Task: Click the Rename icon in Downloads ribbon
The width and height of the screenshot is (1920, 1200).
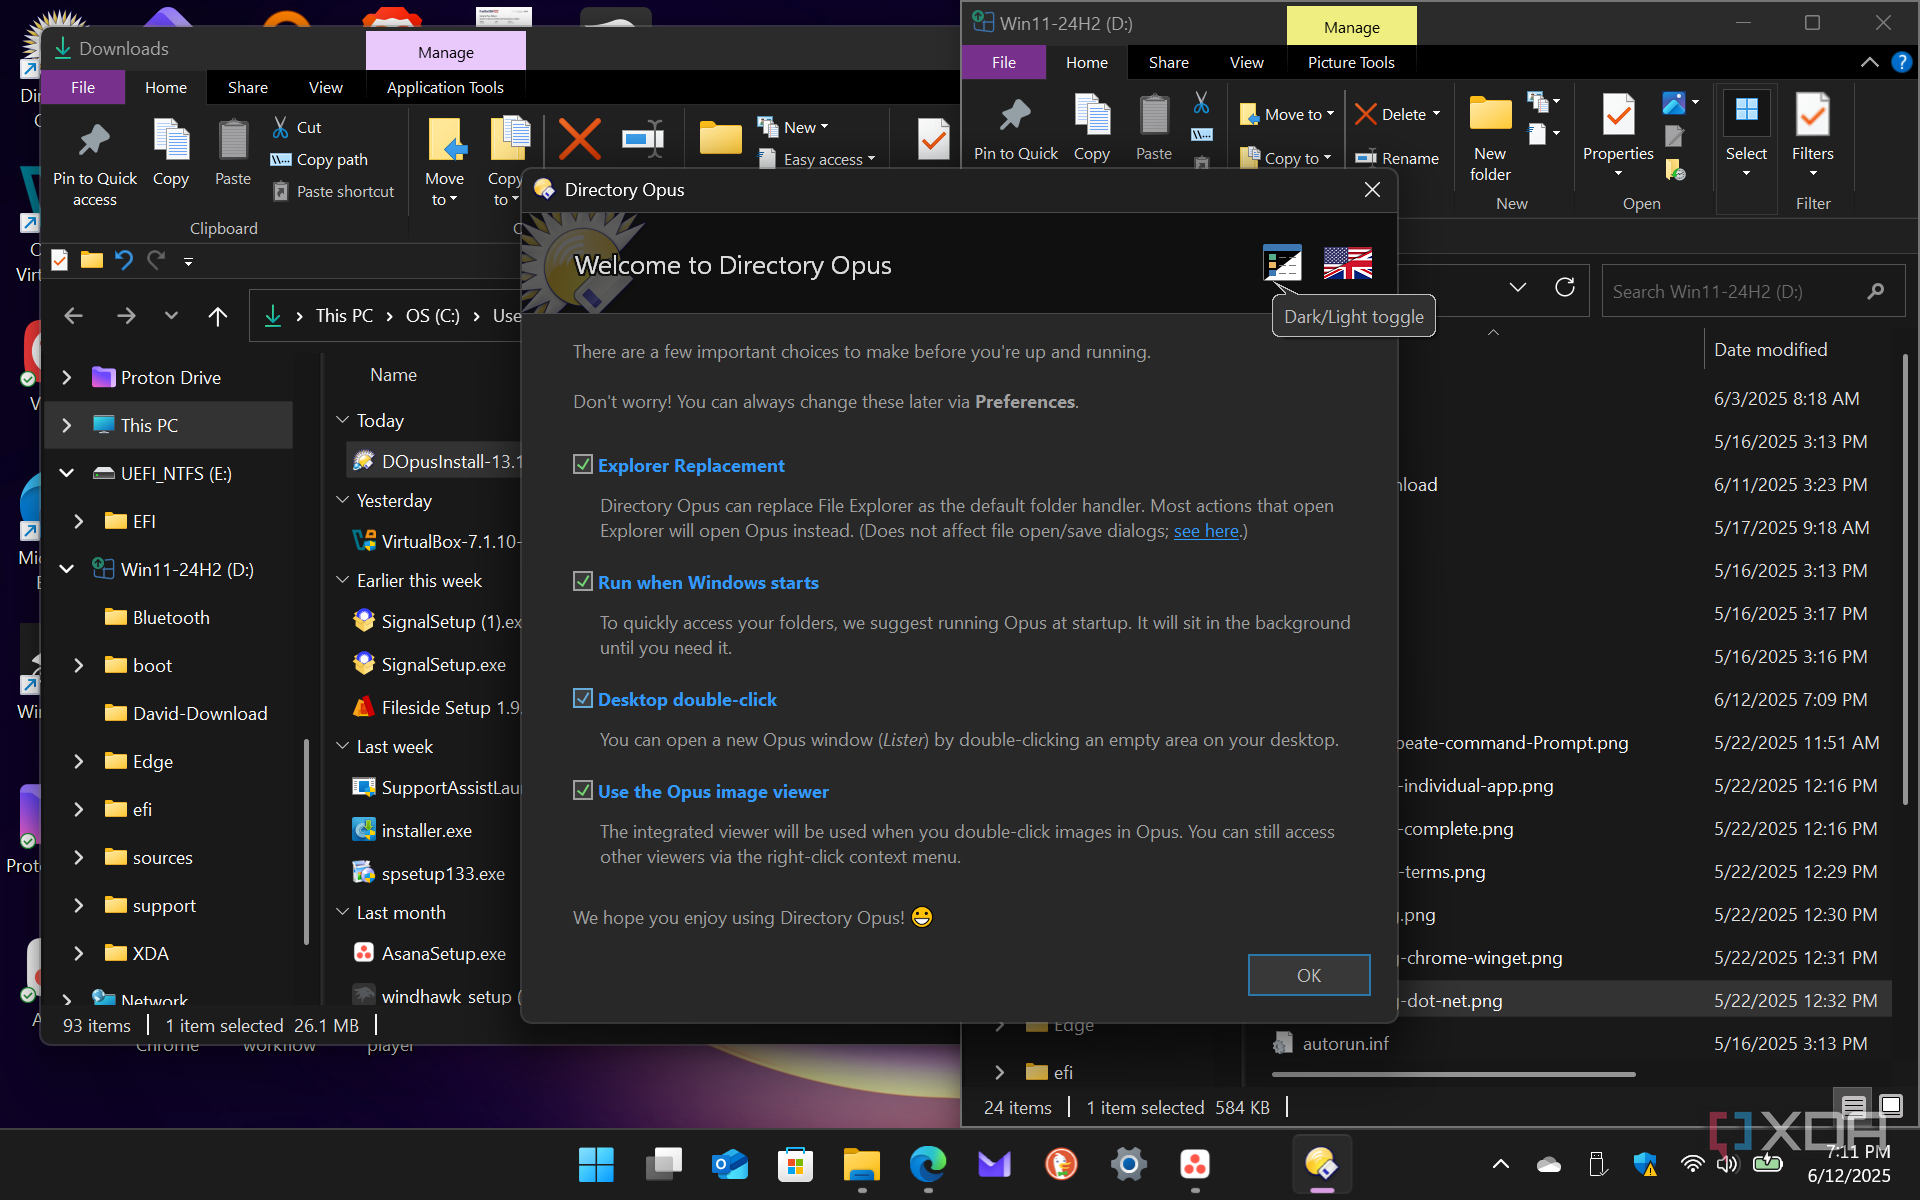Action: tap(643, 139)
